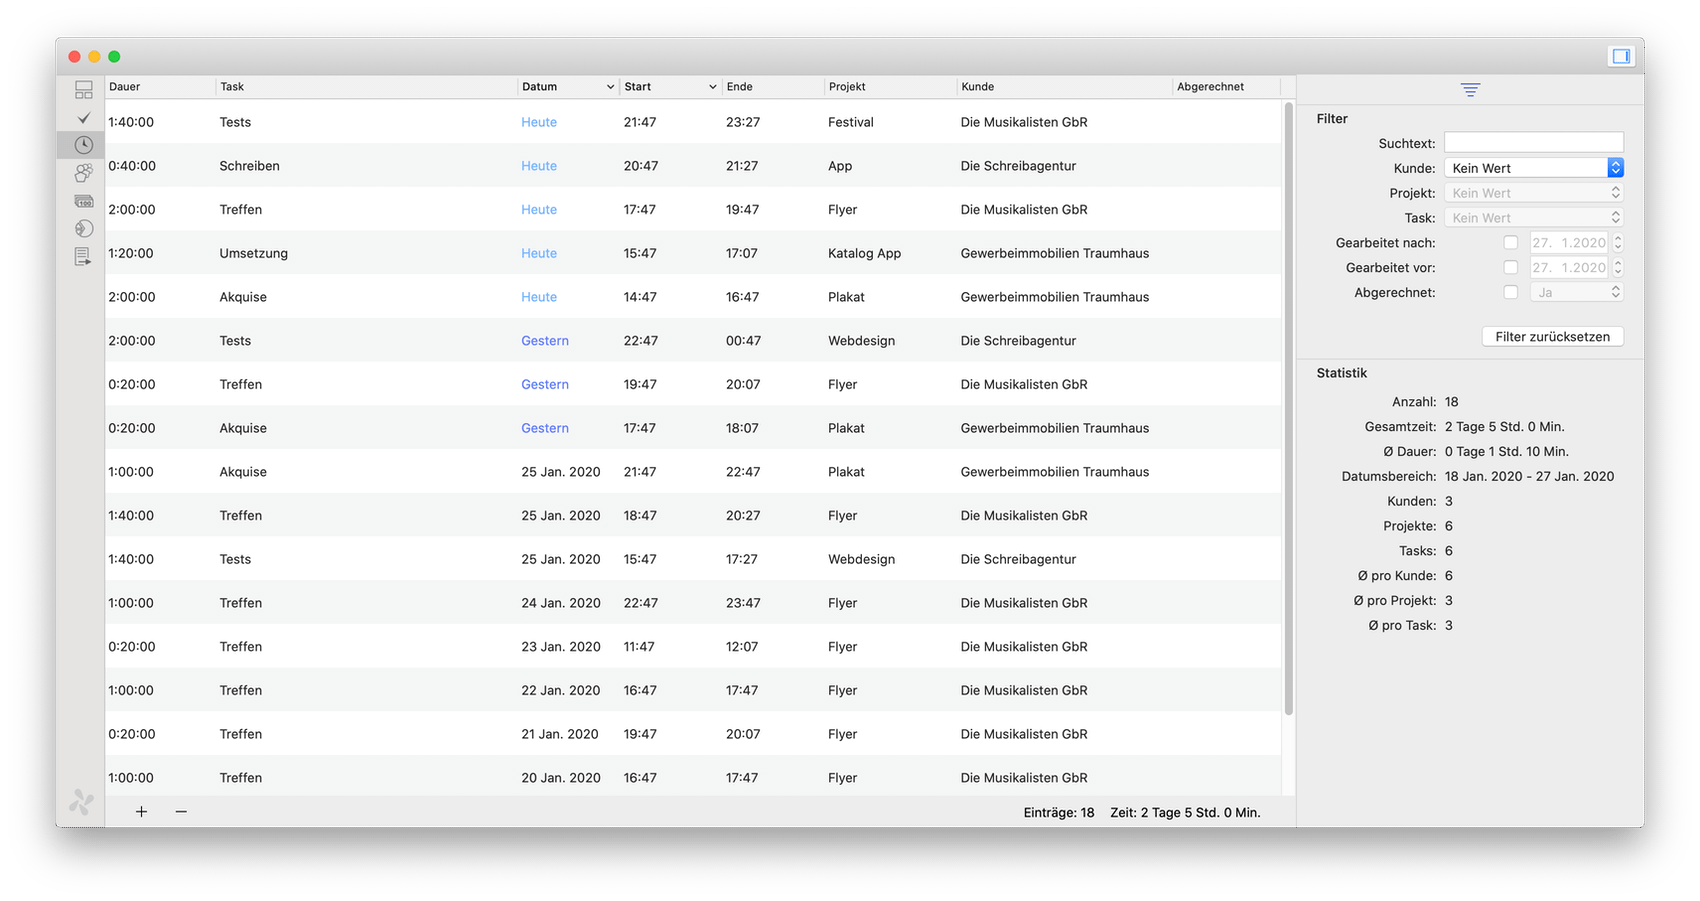Click the Task column header
1700x901 pixels.
tap(367, 87)
